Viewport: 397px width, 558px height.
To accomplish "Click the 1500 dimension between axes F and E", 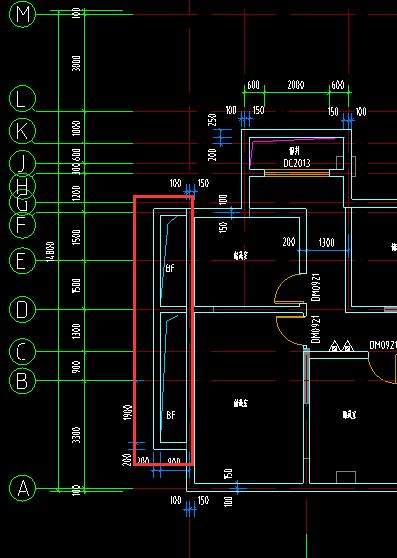I will [76, 237].
